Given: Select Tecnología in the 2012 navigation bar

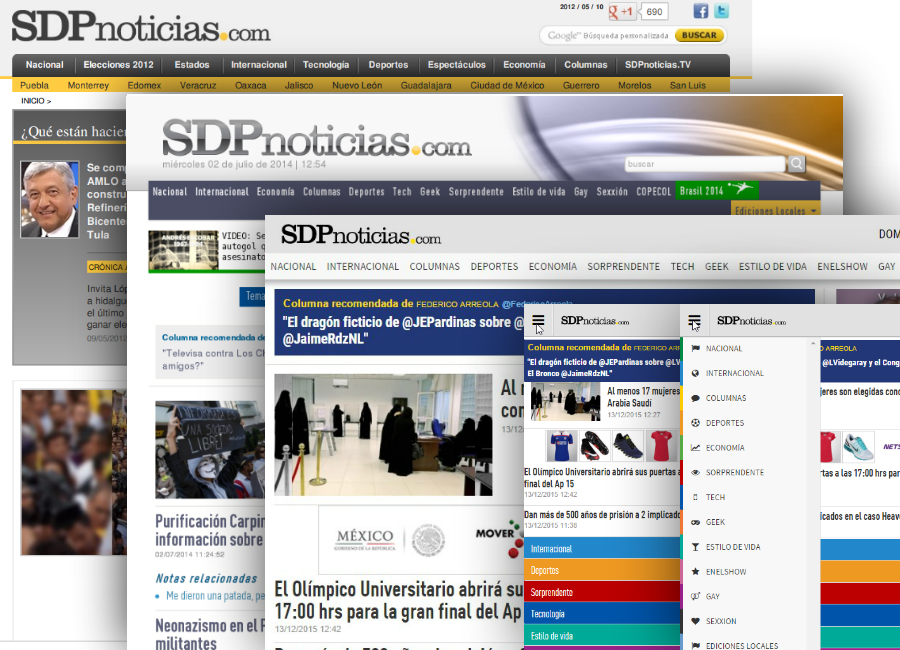Looking at the screenshot, I should coord(326,65).
